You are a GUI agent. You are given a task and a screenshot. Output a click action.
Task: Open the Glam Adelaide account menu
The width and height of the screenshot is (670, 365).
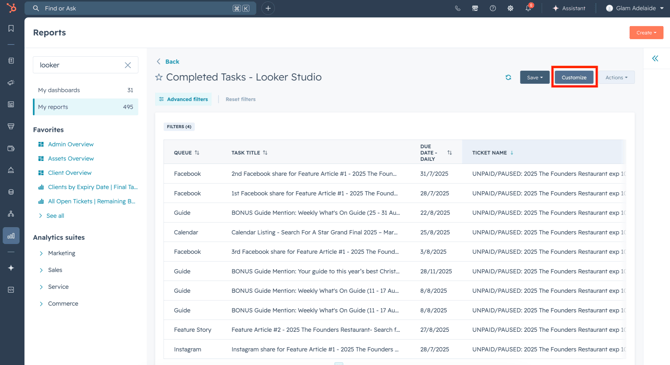coord(635,8)
